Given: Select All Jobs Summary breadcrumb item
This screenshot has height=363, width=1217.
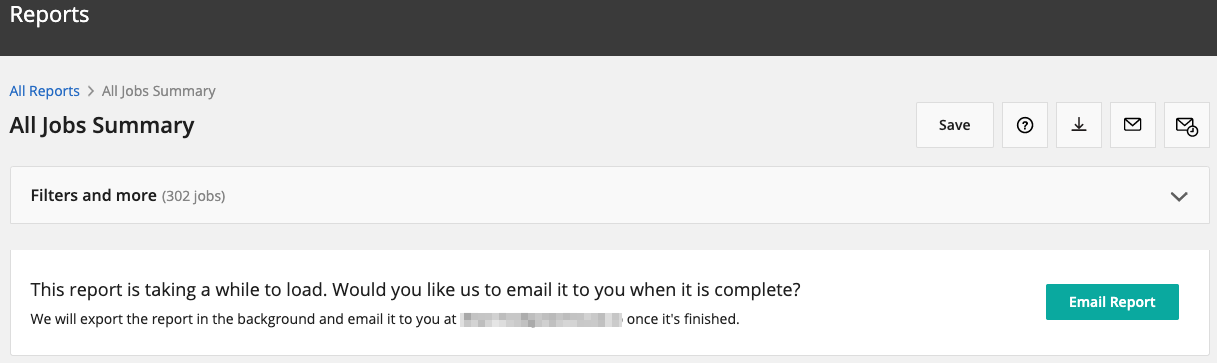Looking at the screenshot, I should [159, 91].
